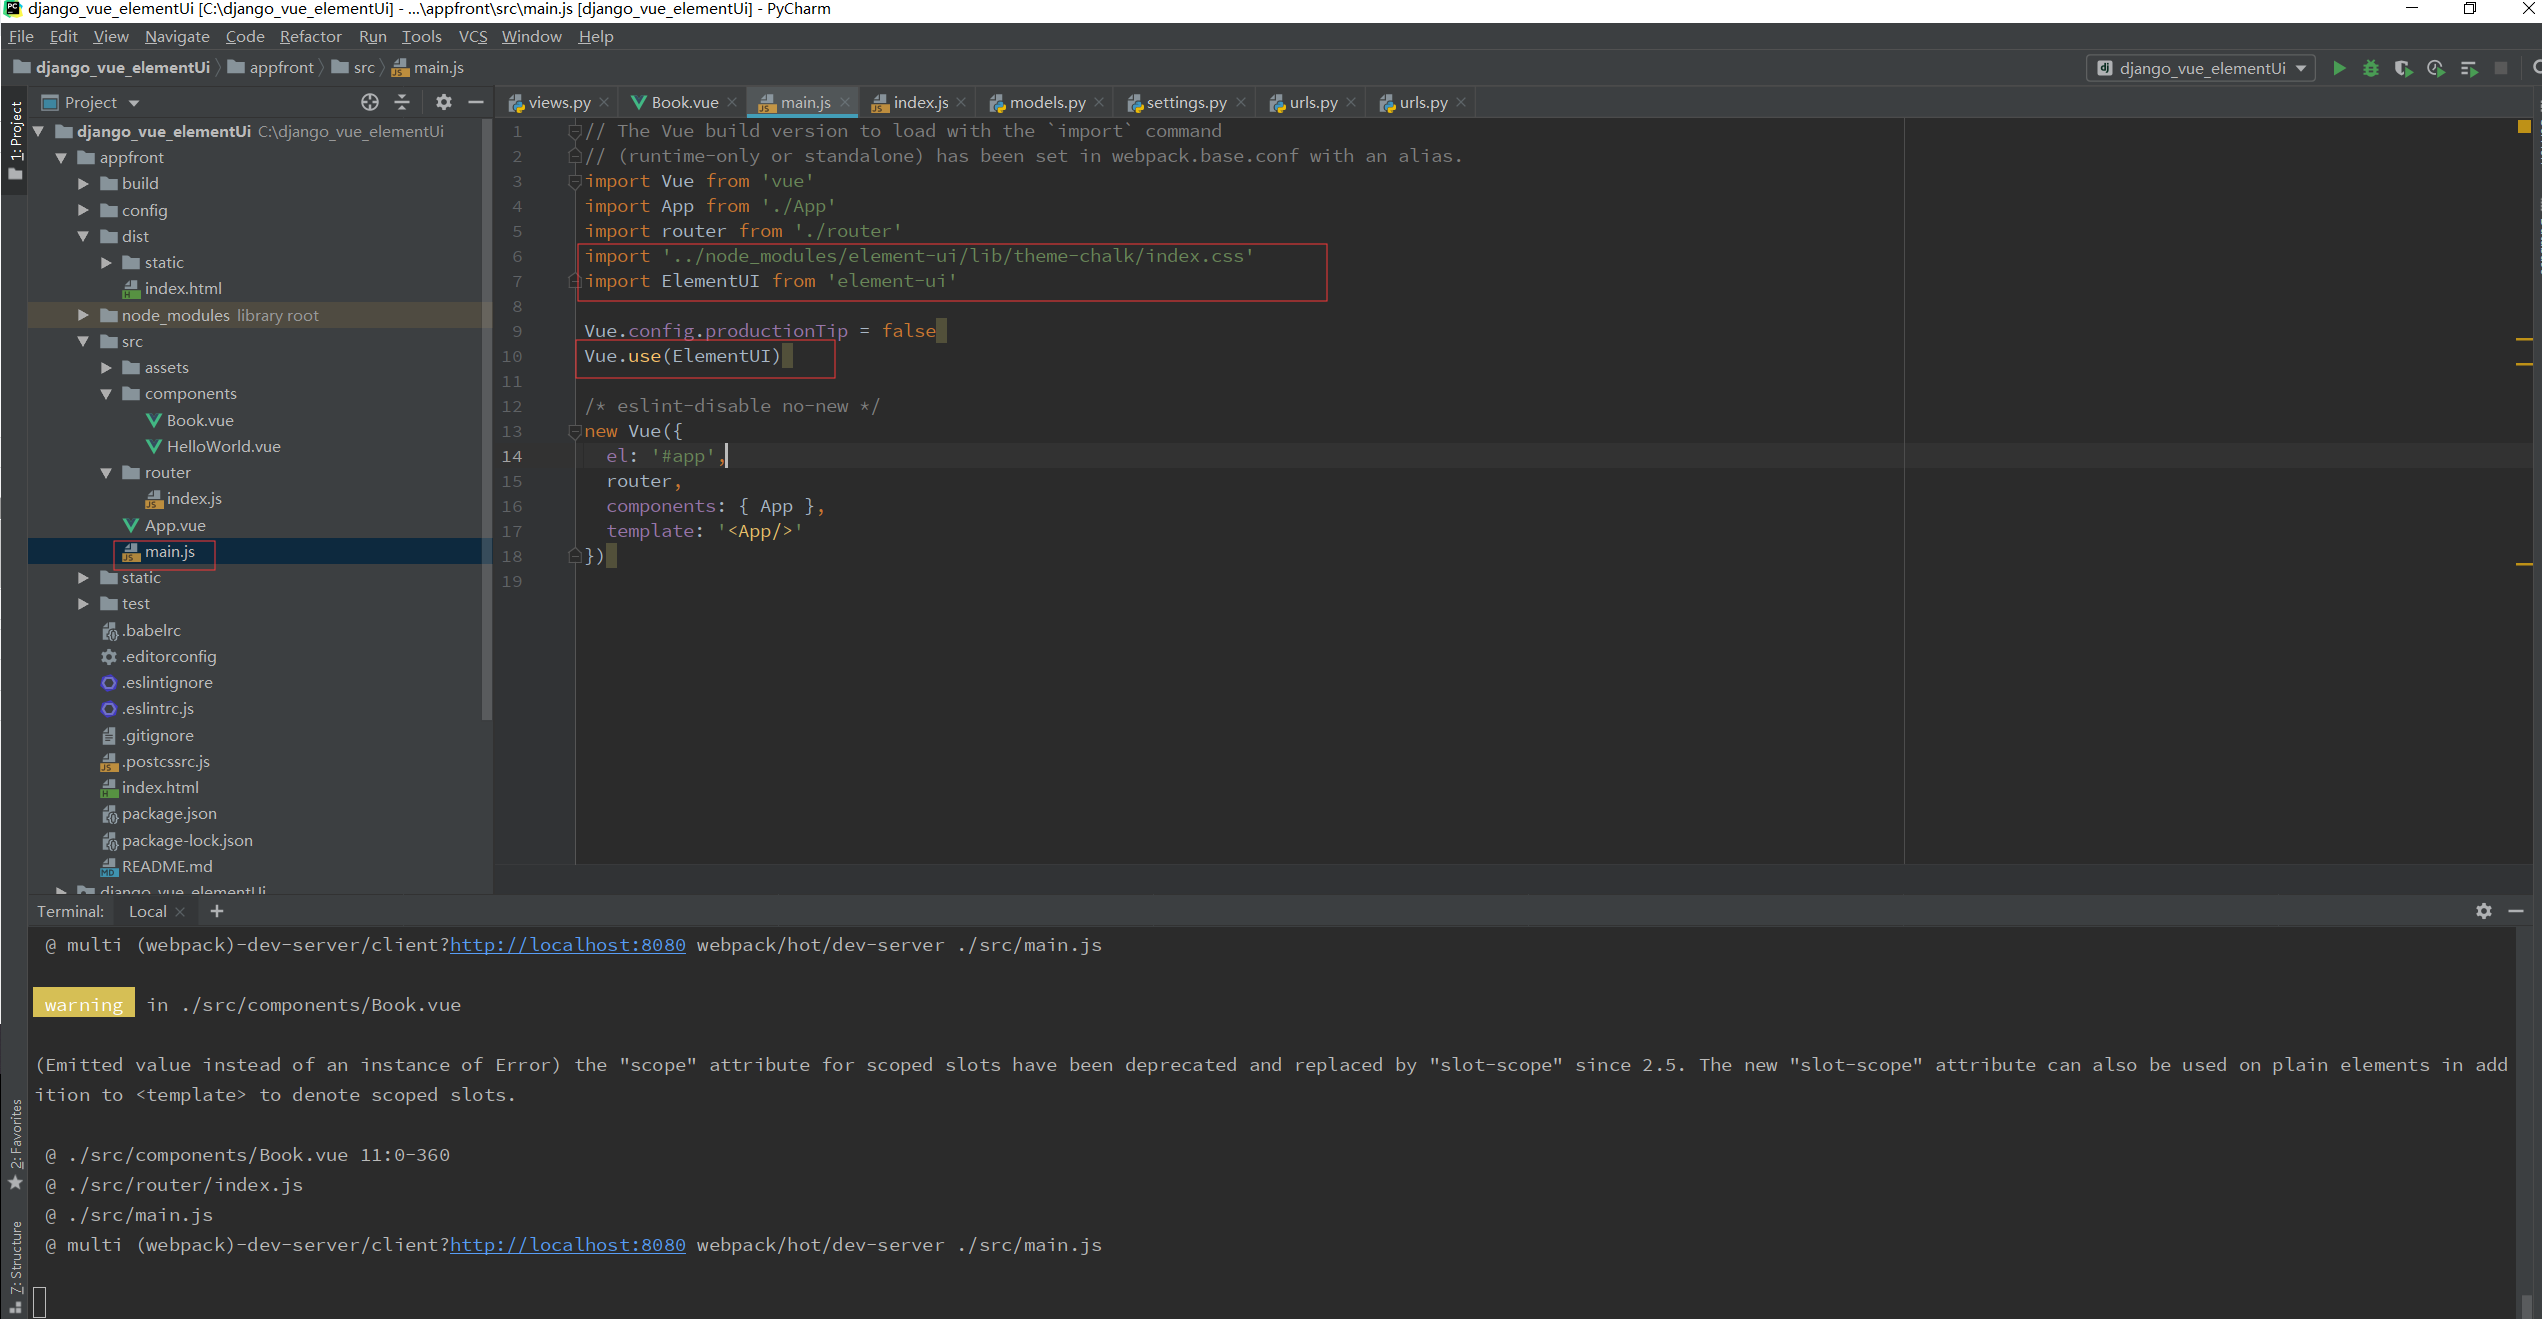Image resolution: width=2542 pixels, height=1319 pixels.
Task: Toggle the 2: Favorites tool window
Action: [x=15, y=1145]
